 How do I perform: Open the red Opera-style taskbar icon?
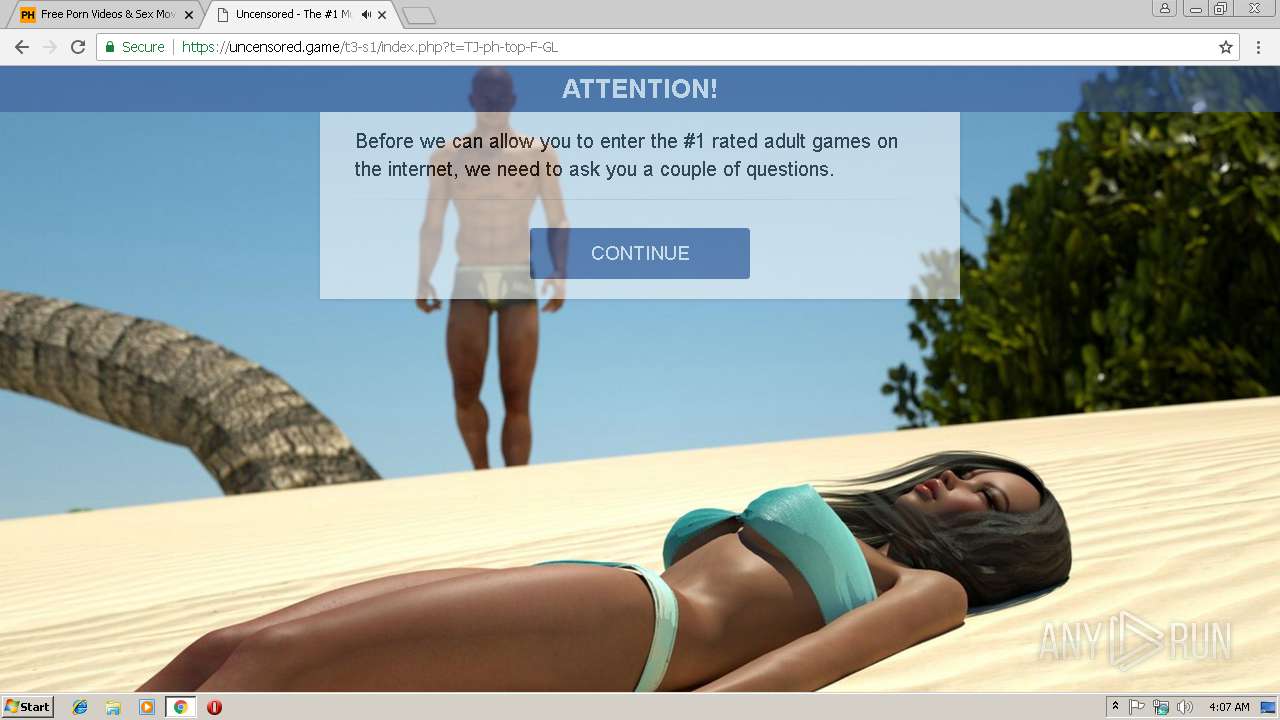pos(214,707)
